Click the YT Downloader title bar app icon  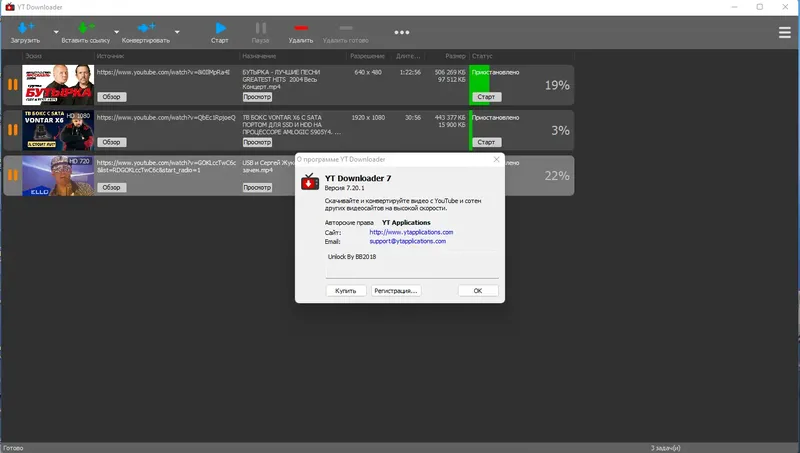point(10,7)
